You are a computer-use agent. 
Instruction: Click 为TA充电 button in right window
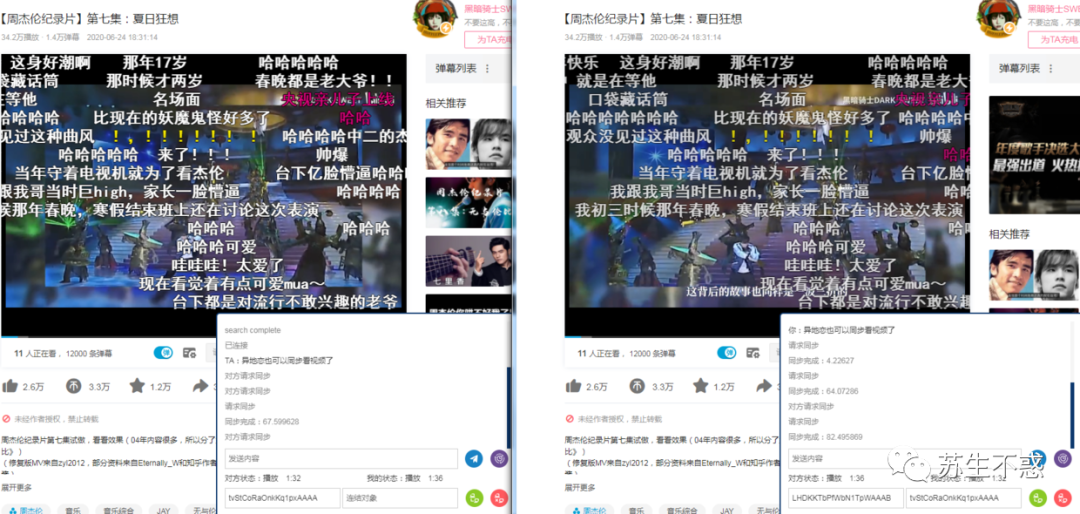click(x=1054, y=40)
